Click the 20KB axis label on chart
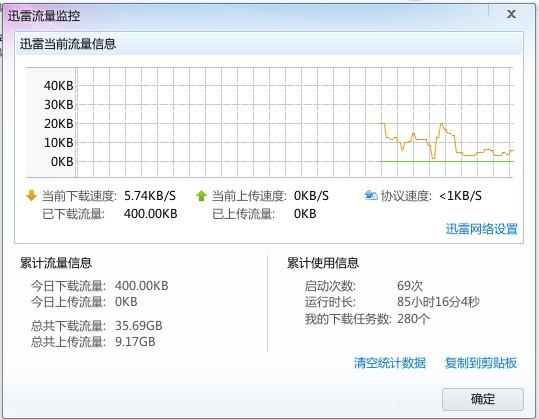Screen dimensions: 539x419 pyautogui.click(x=58, y=124)
